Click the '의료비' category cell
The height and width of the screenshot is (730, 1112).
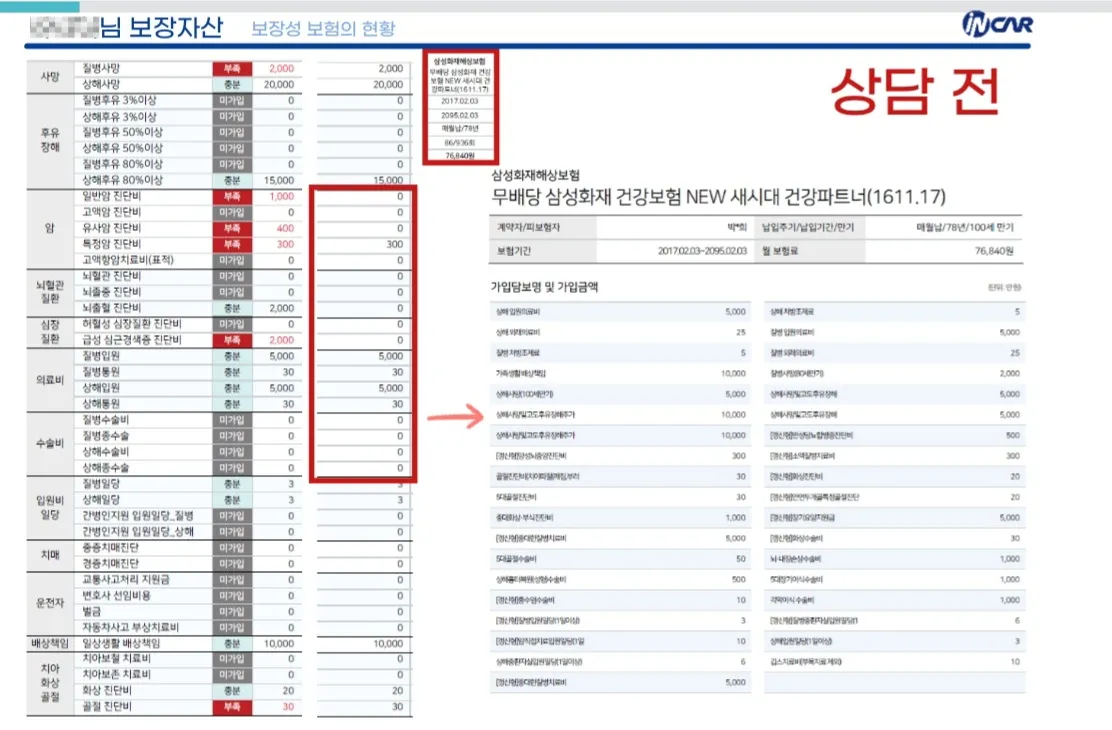click(50, 380)
